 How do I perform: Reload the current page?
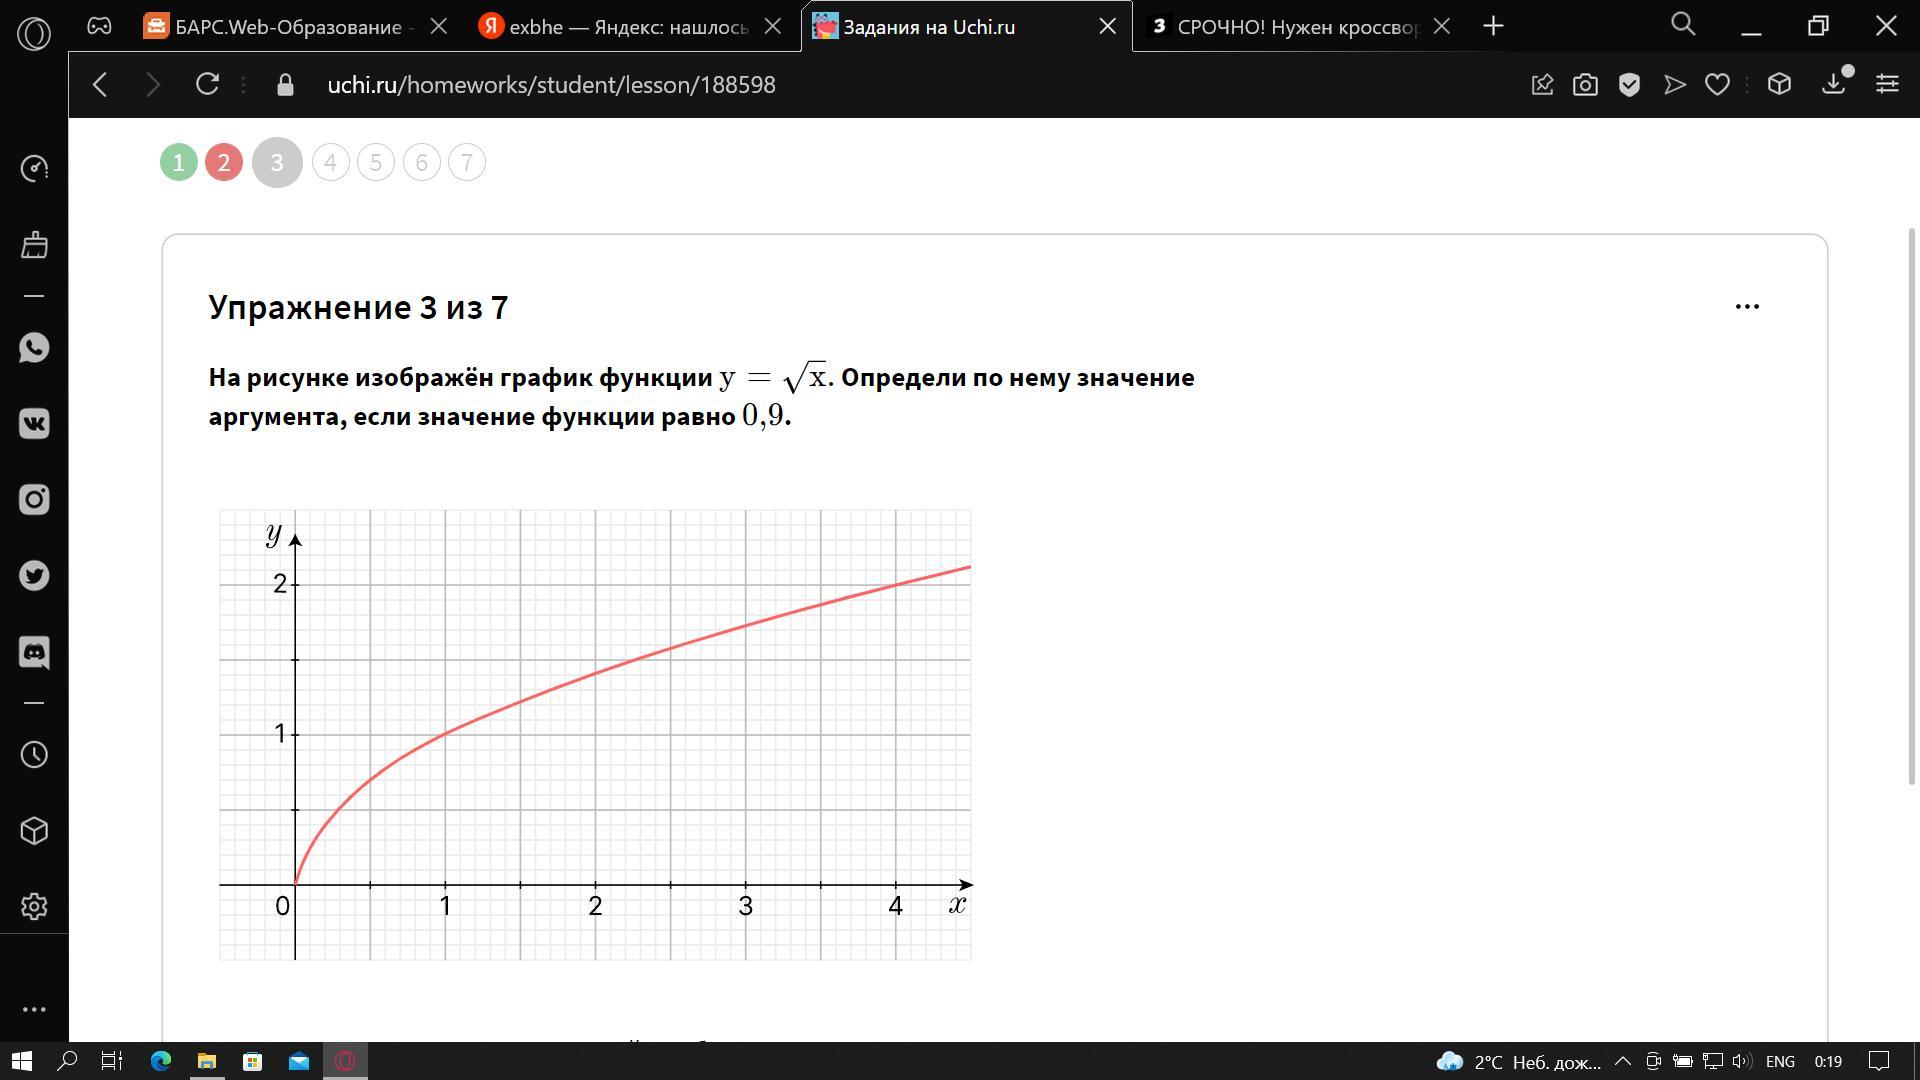tap(207, 85)
